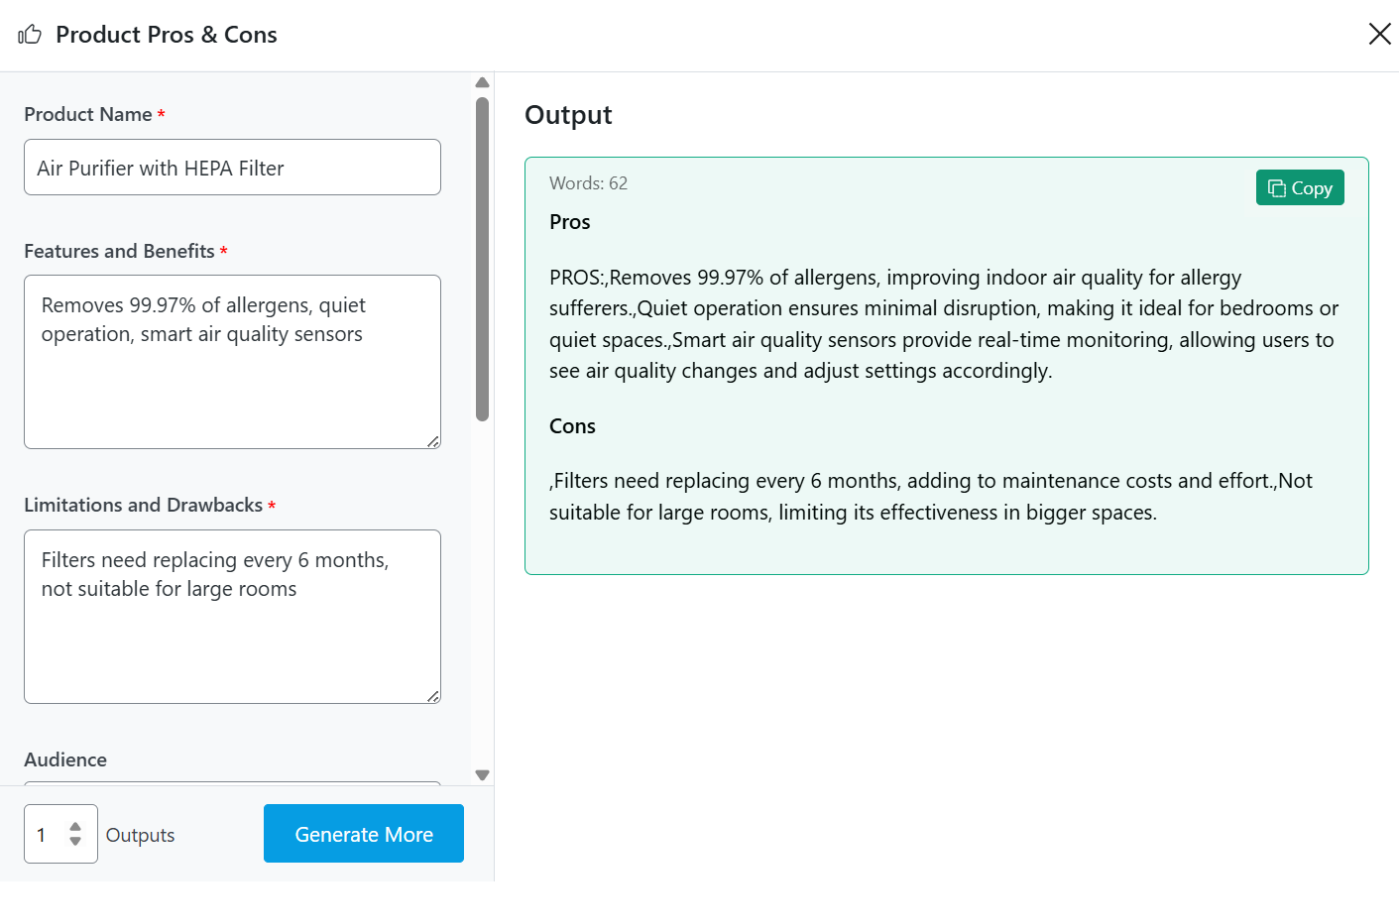
Task: Click the Audience field label
Action: (65, 760)
